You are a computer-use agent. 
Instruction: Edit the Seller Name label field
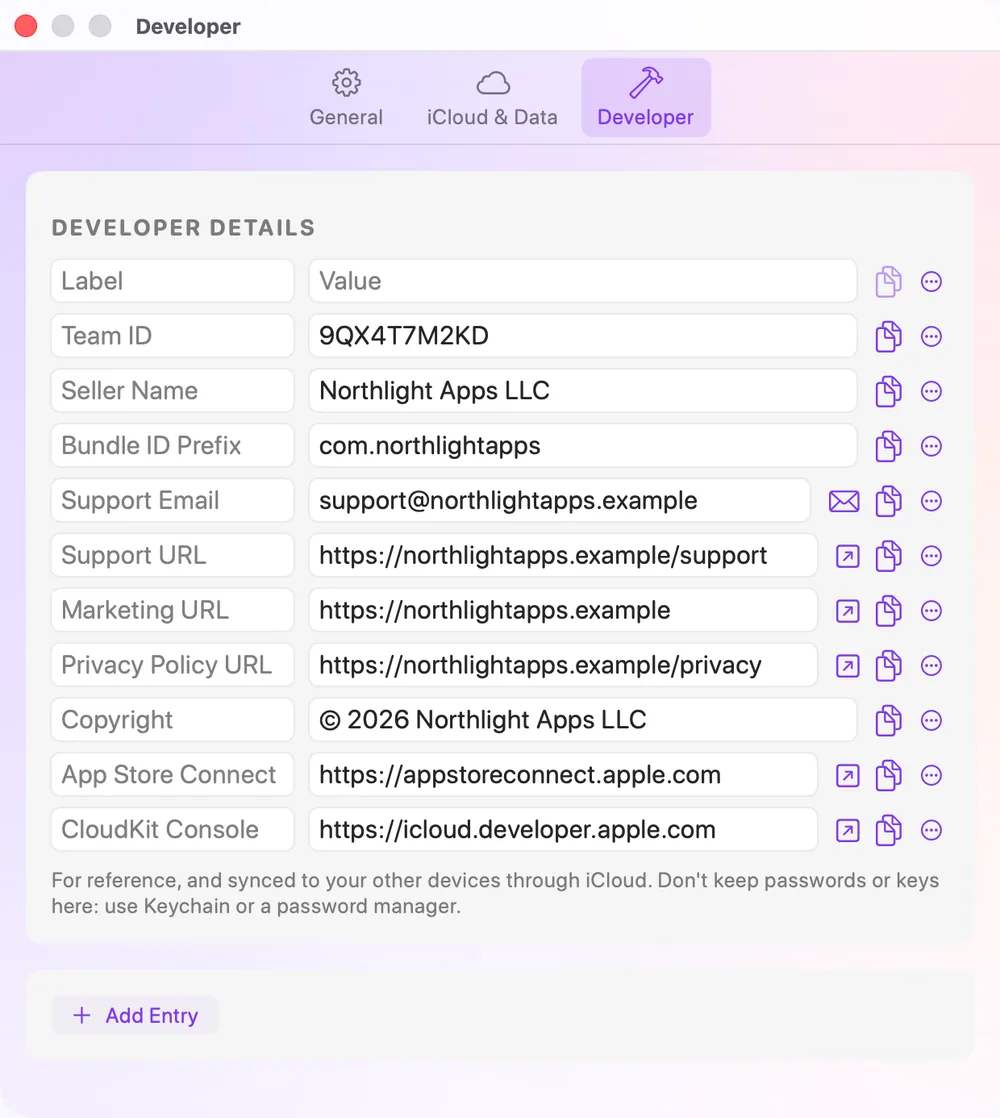(x=172, y=391)
